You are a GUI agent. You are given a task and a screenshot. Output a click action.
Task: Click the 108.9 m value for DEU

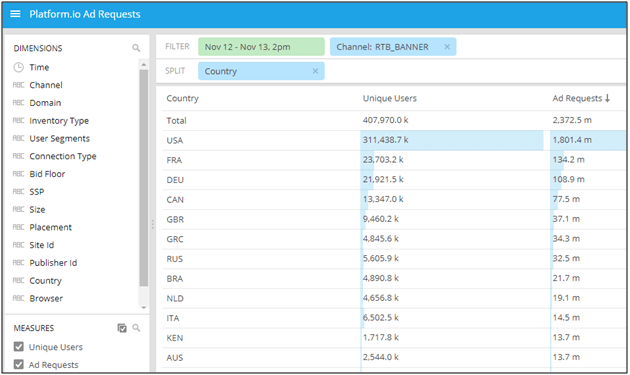click(x=568, y=179)
